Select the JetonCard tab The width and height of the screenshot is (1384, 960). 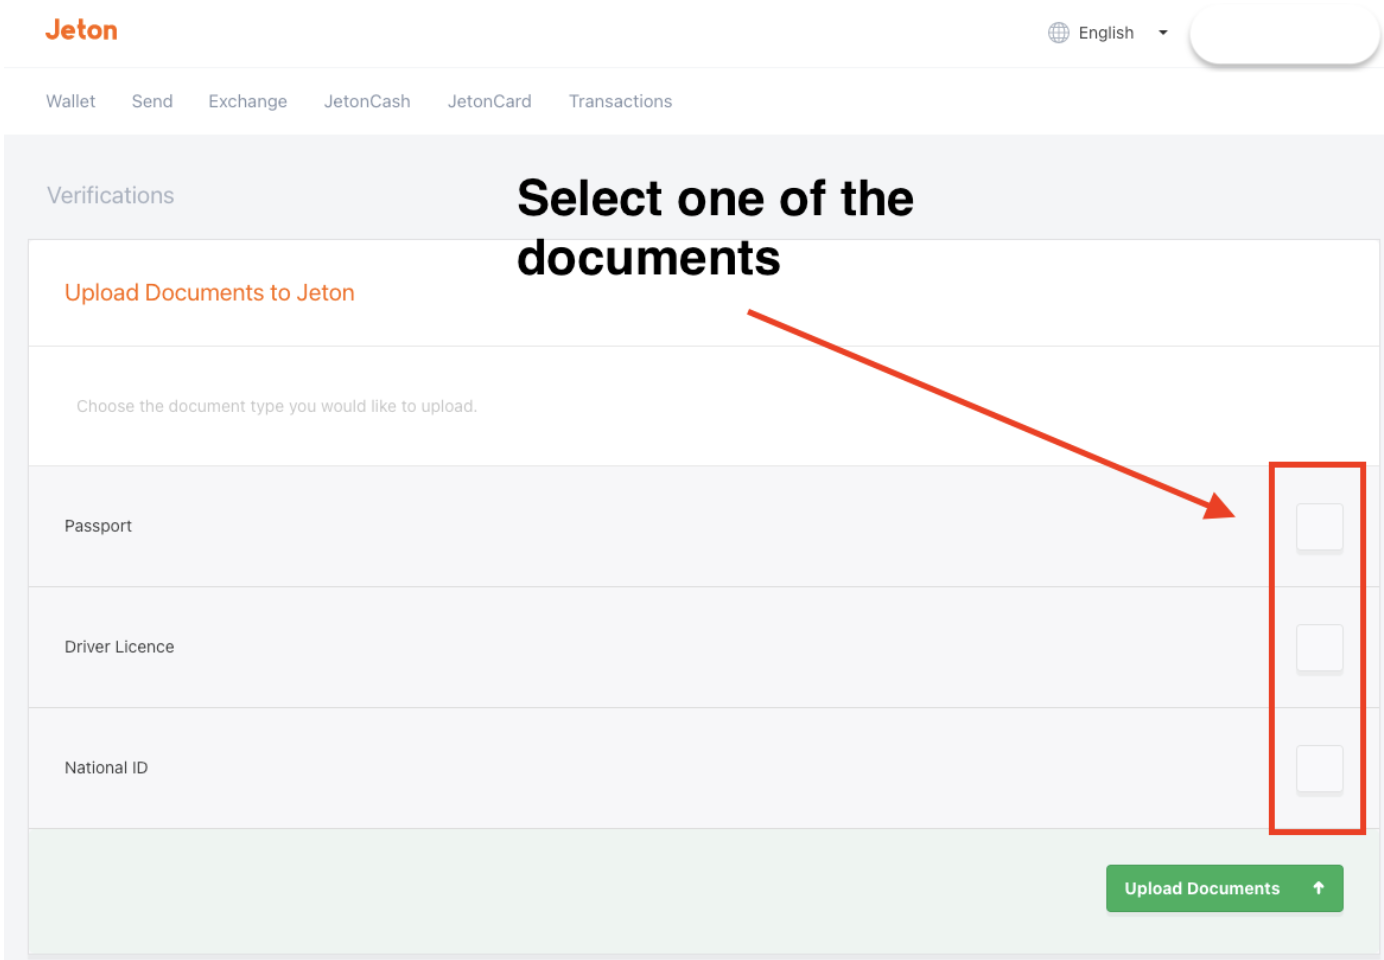tap(490, 101)
